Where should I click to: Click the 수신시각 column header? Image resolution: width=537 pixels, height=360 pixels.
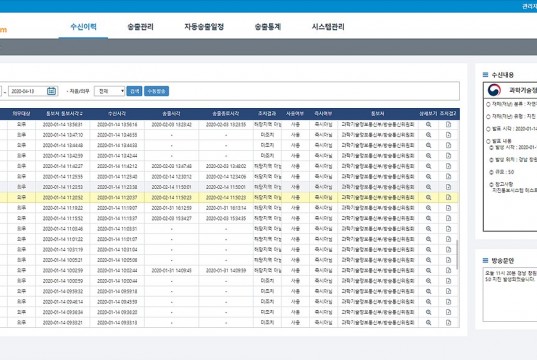tap(117, 114)
